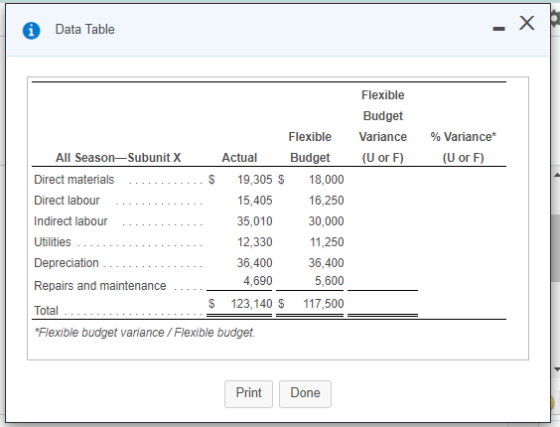Click the flexible budget value 18,000
Screen dimensions: 560x427
326,179
